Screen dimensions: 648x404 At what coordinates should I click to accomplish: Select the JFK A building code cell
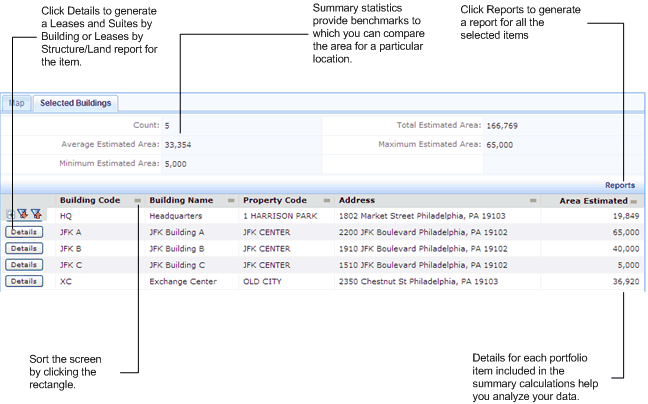tap(70, 232)
